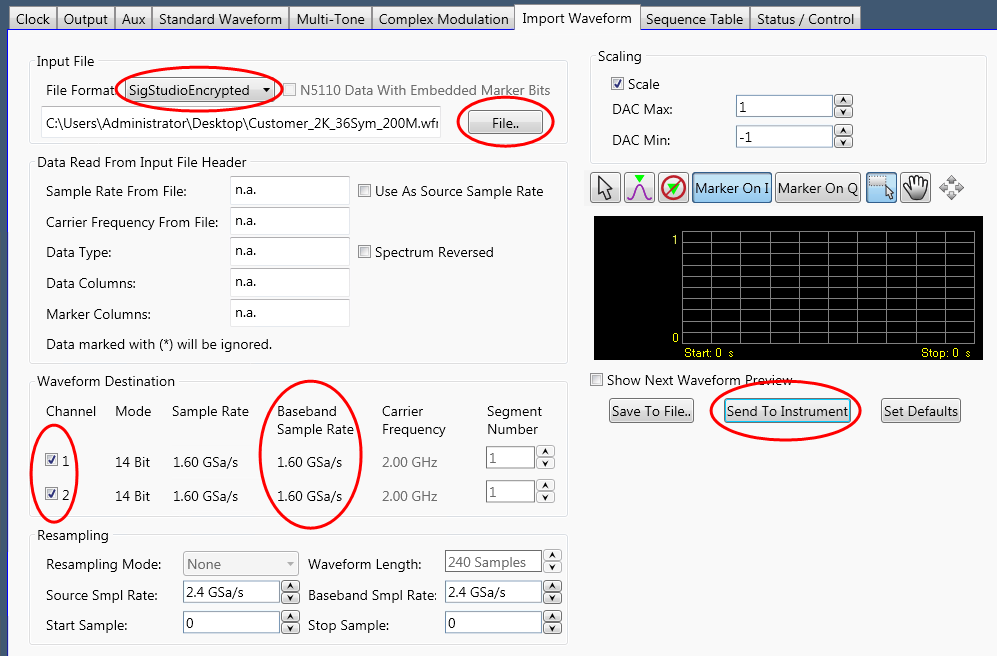This screenshot has width=997, height=656.
Task: Enable Show Next Waveform Preview
Action: click(x=597, y=380)
